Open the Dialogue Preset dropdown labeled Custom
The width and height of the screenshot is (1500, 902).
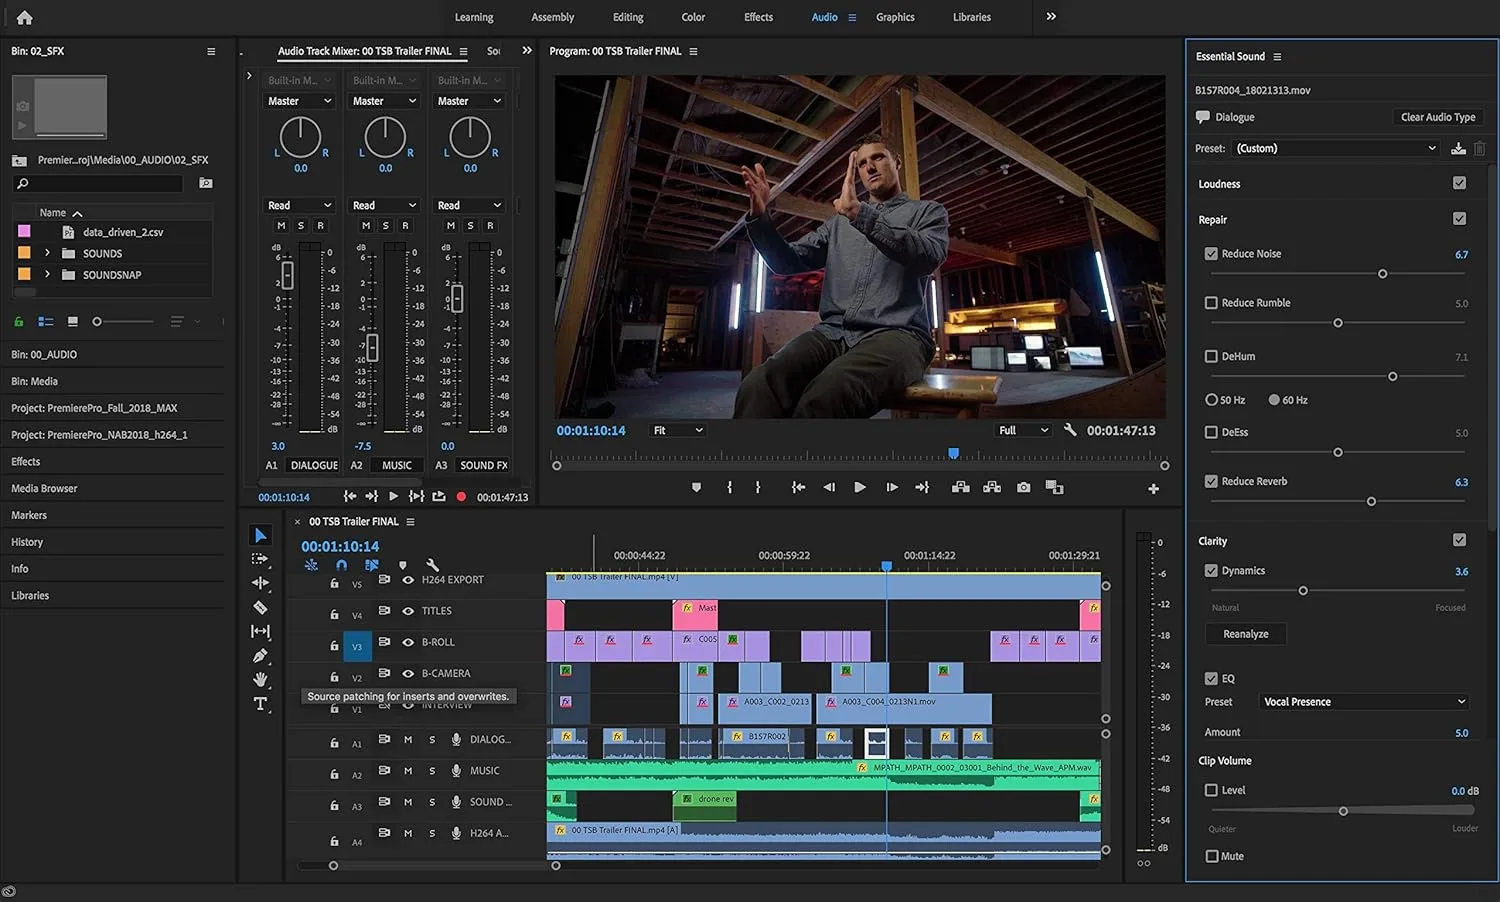1335,147
